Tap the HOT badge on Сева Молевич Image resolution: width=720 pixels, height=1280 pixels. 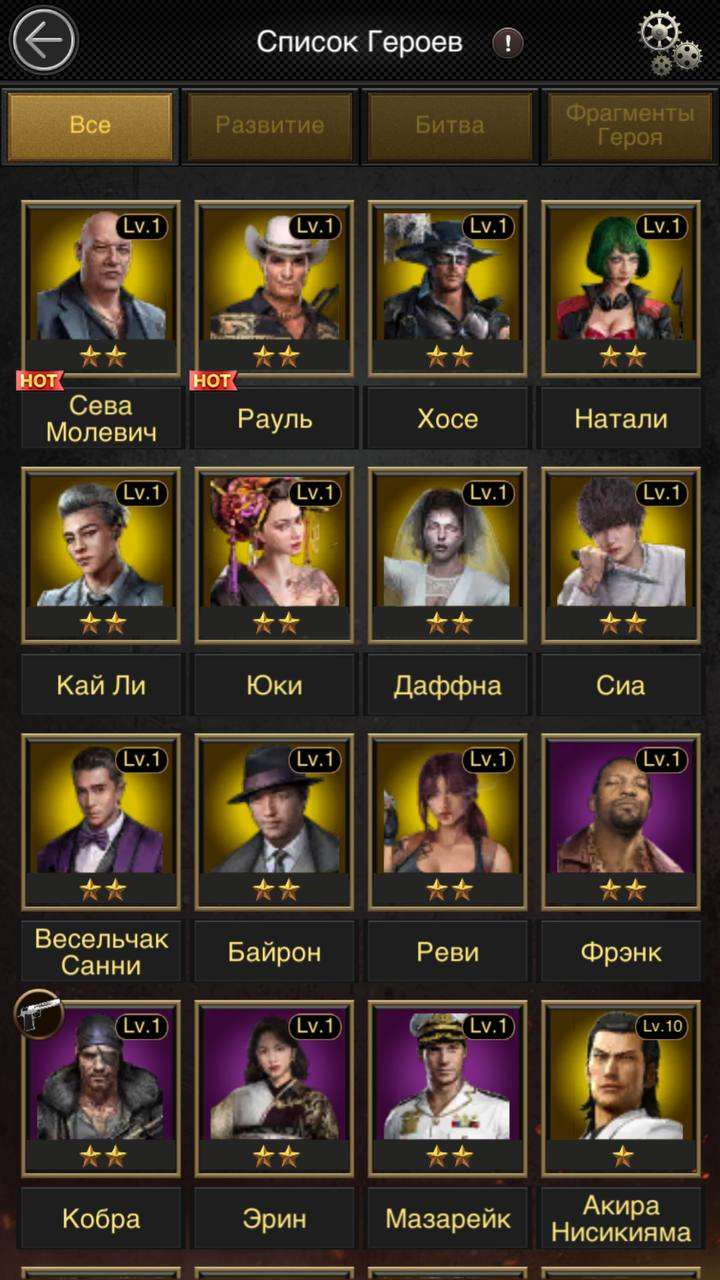click(x=39, y=380)
